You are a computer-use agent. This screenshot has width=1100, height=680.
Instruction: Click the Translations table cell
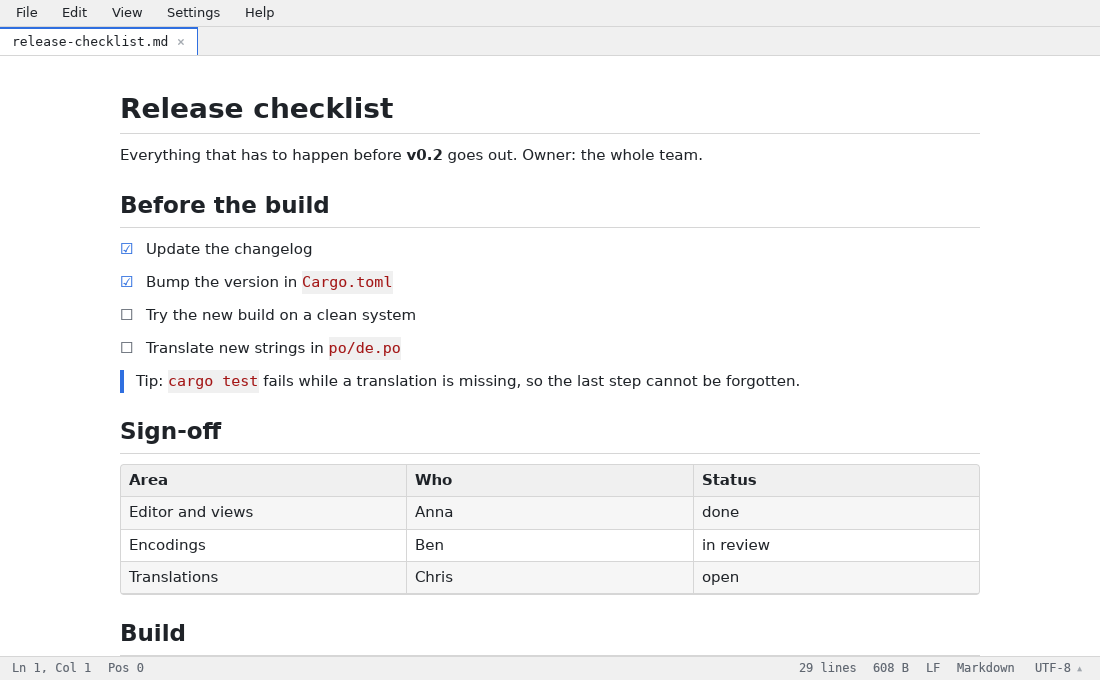click(263, 578)
